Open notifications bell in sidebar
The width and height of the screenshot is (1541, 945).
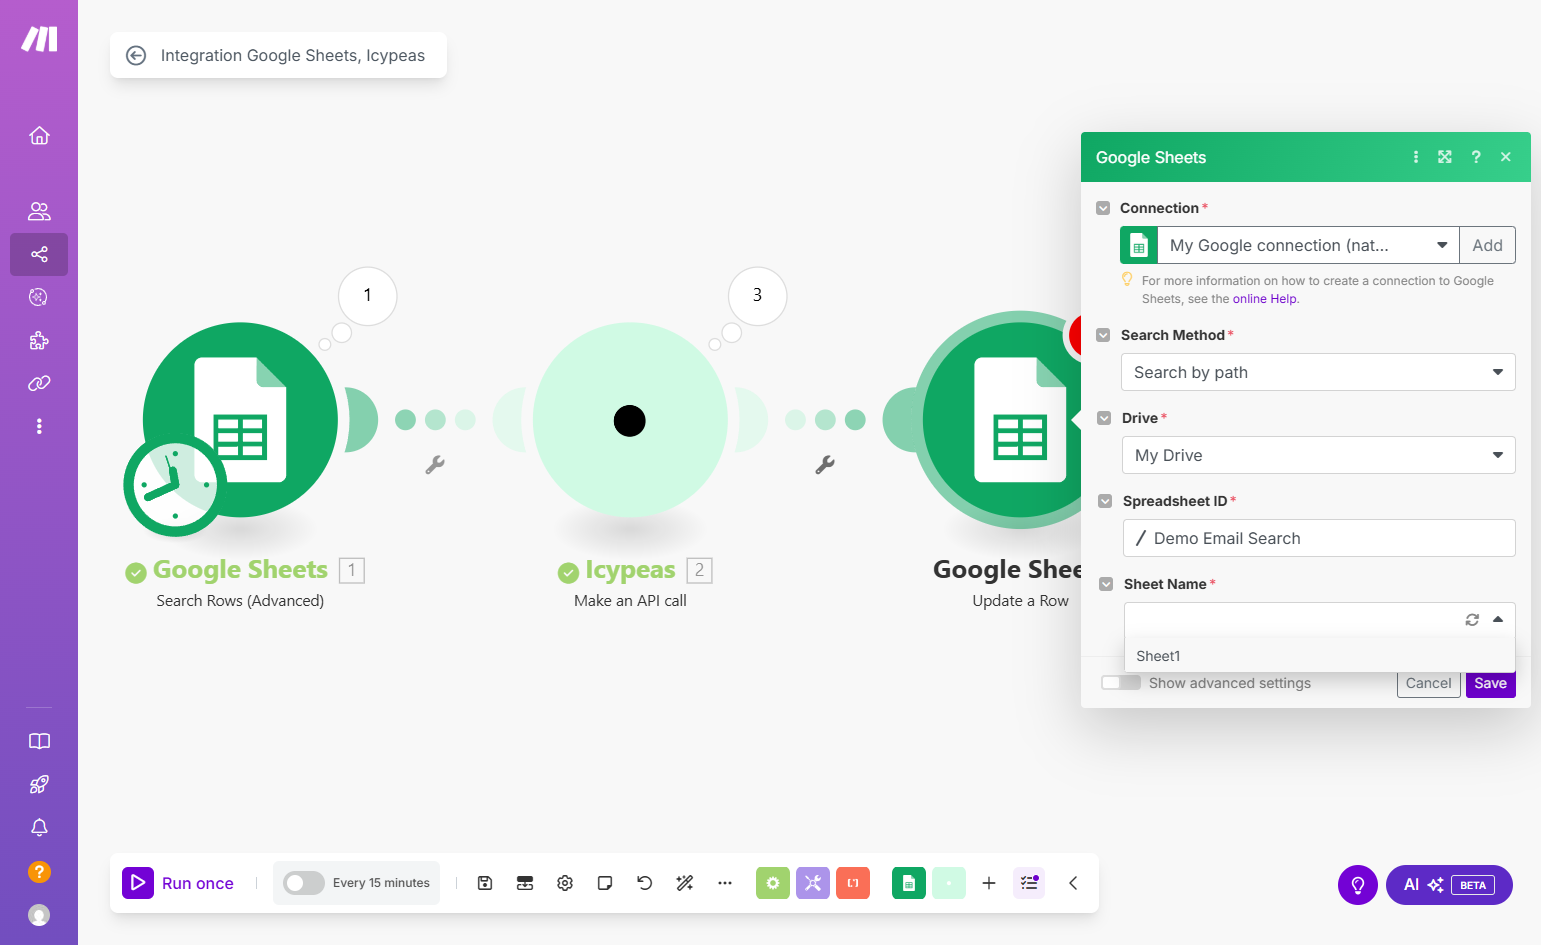39,828
